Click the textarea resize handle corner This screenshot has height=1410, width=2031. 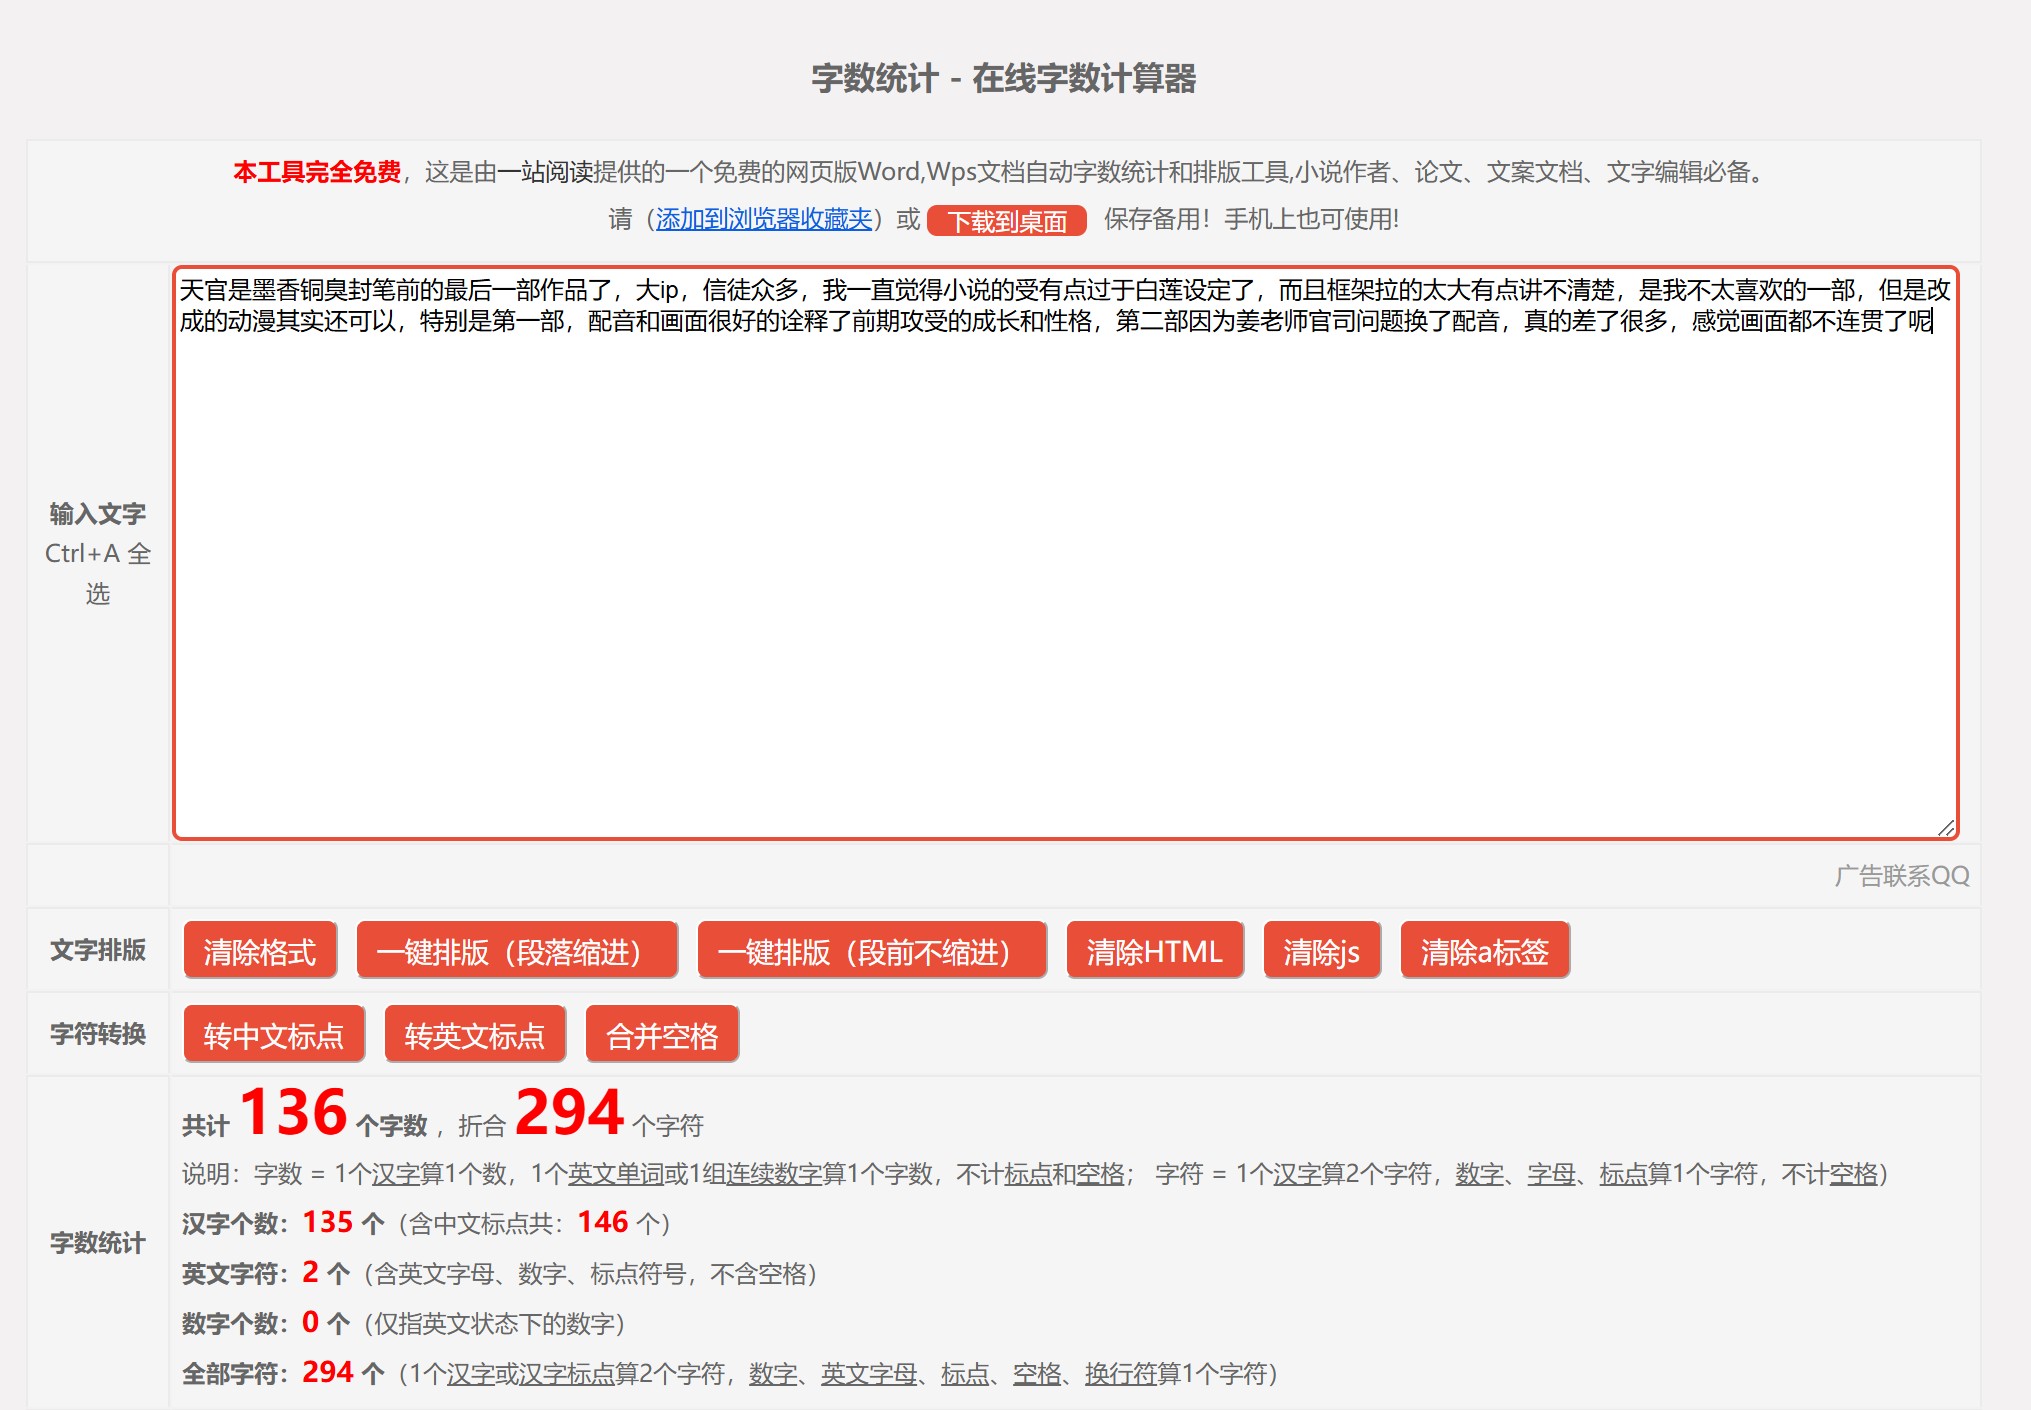point(1945,827)
